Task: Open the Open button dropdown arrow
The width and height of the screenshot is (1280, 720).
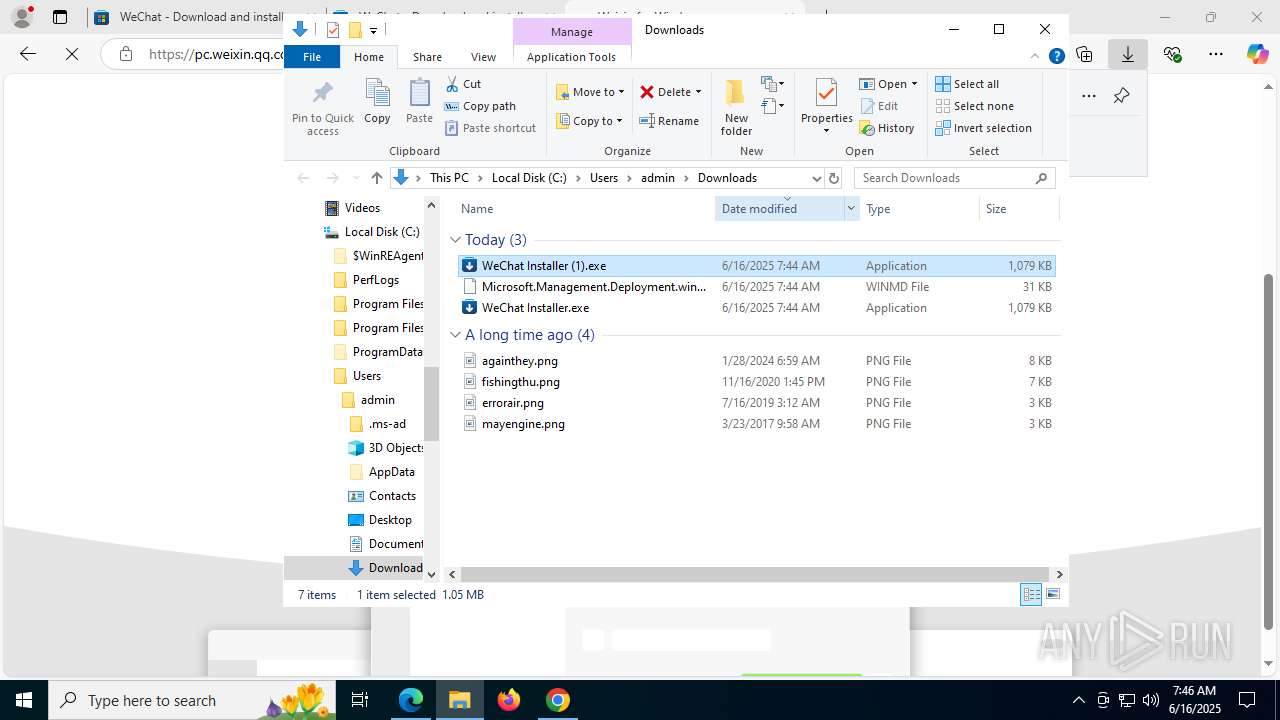Action: (914, 84)
